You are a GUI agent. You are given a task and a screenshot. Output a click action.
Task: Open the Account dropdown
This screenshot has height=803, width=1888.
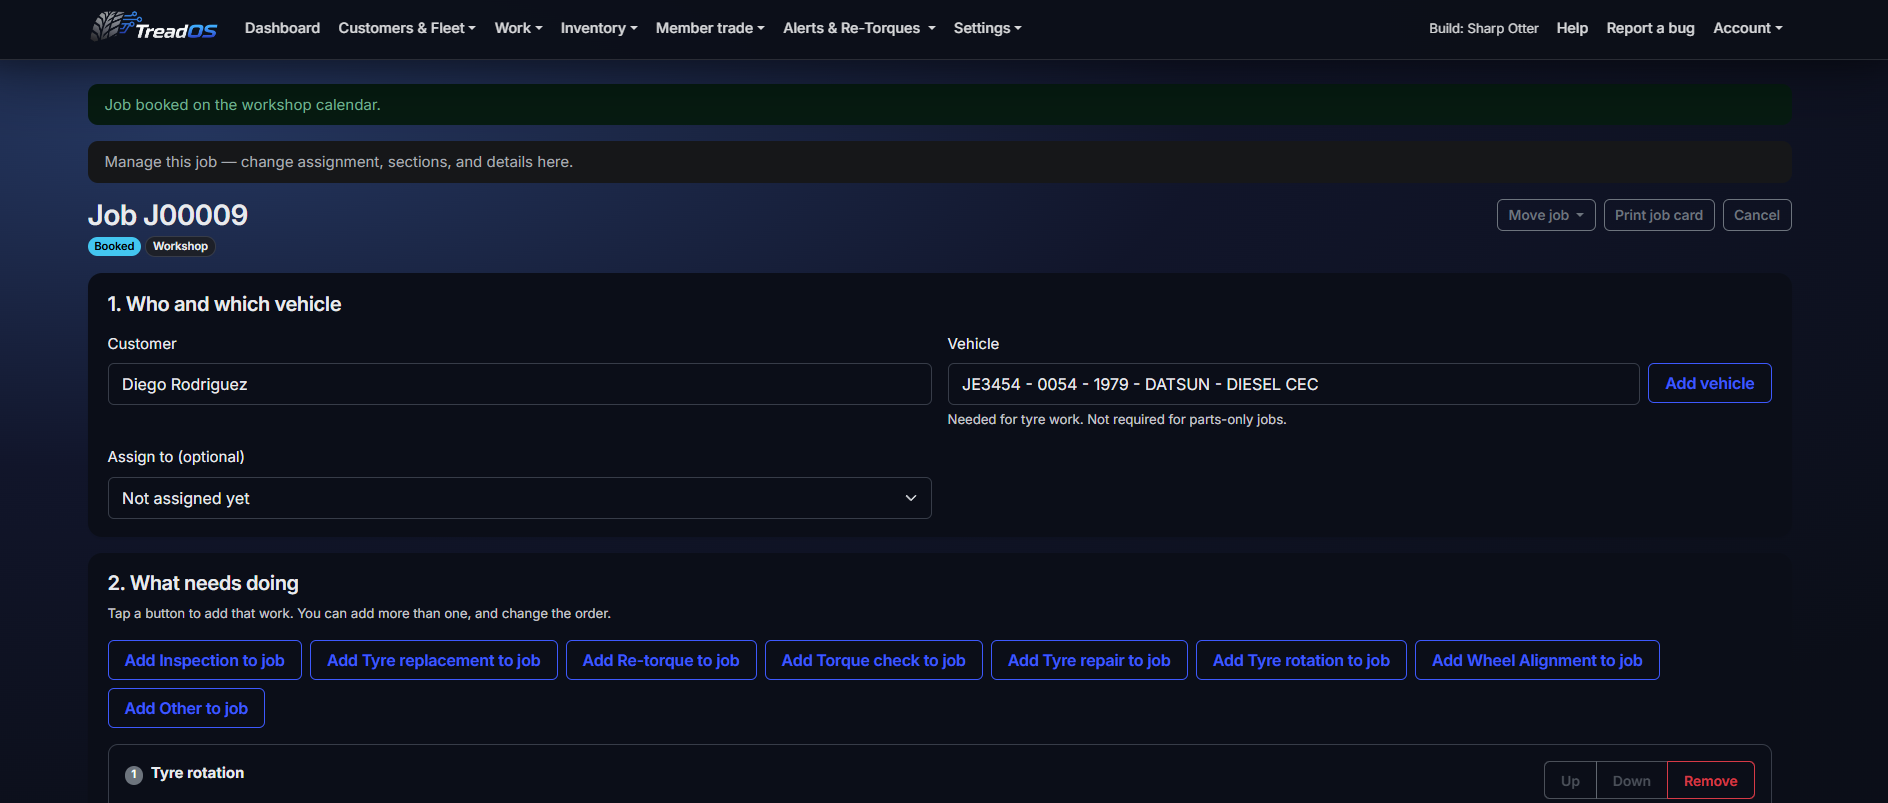tap(1747, 28)
